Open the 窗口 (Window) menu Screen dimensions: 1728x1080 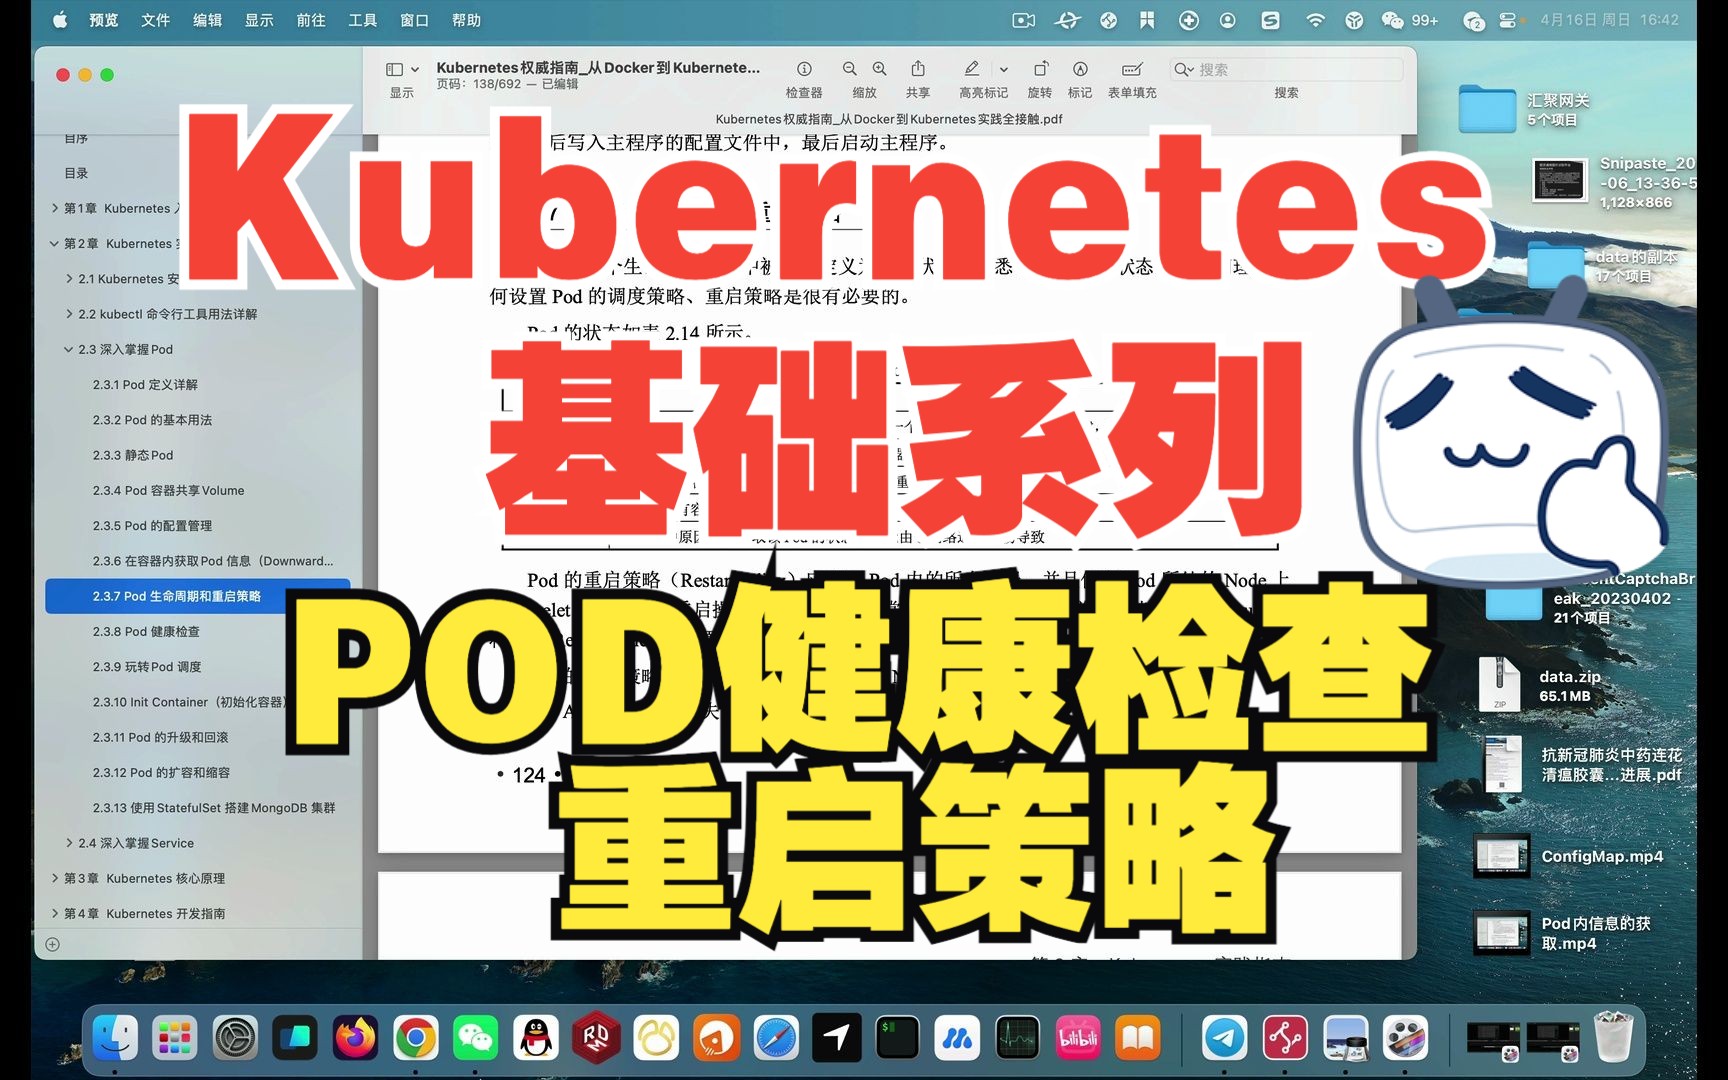(414, 20)
